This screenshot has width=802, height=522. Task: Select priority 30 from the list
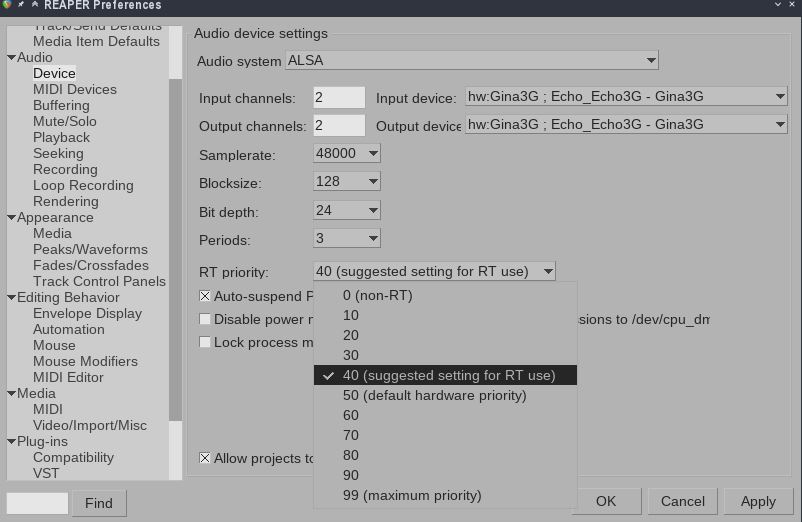445,355
